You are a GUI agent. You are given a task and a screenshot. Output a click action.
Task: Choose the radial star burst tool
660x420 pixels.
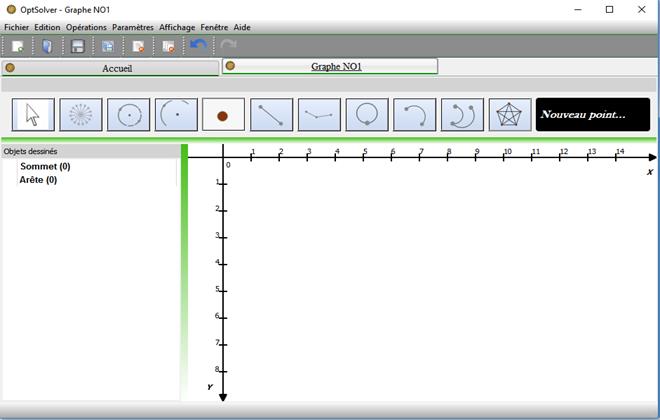pyautogui.click(x=81, y=114)
